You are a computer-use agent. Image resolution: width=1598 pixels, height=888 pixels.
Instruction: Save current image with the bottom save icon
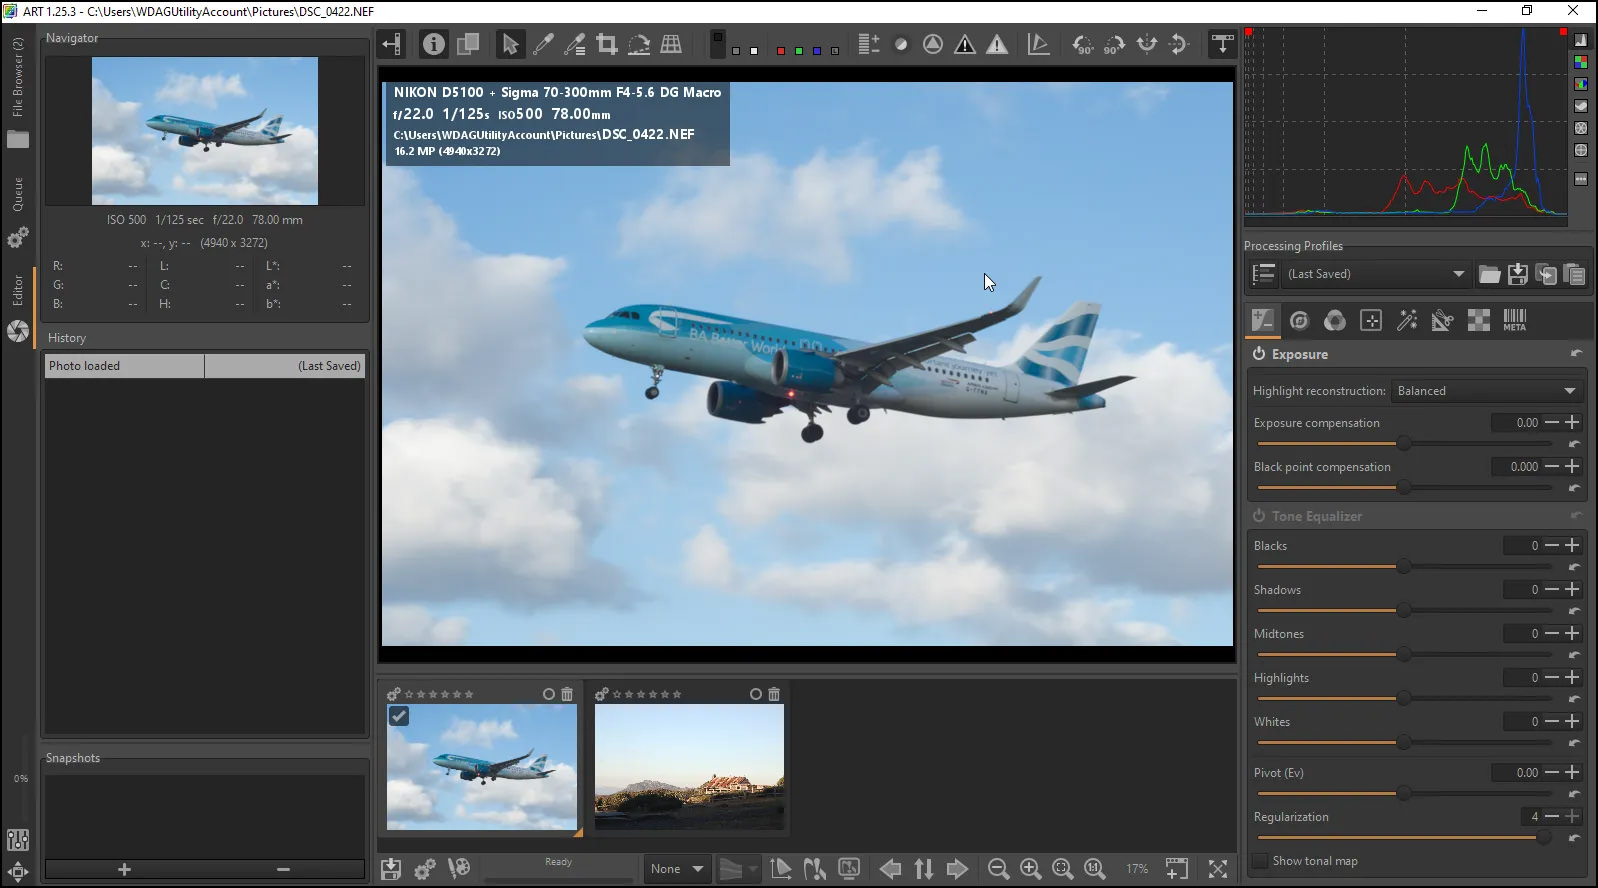pos(391,869)
